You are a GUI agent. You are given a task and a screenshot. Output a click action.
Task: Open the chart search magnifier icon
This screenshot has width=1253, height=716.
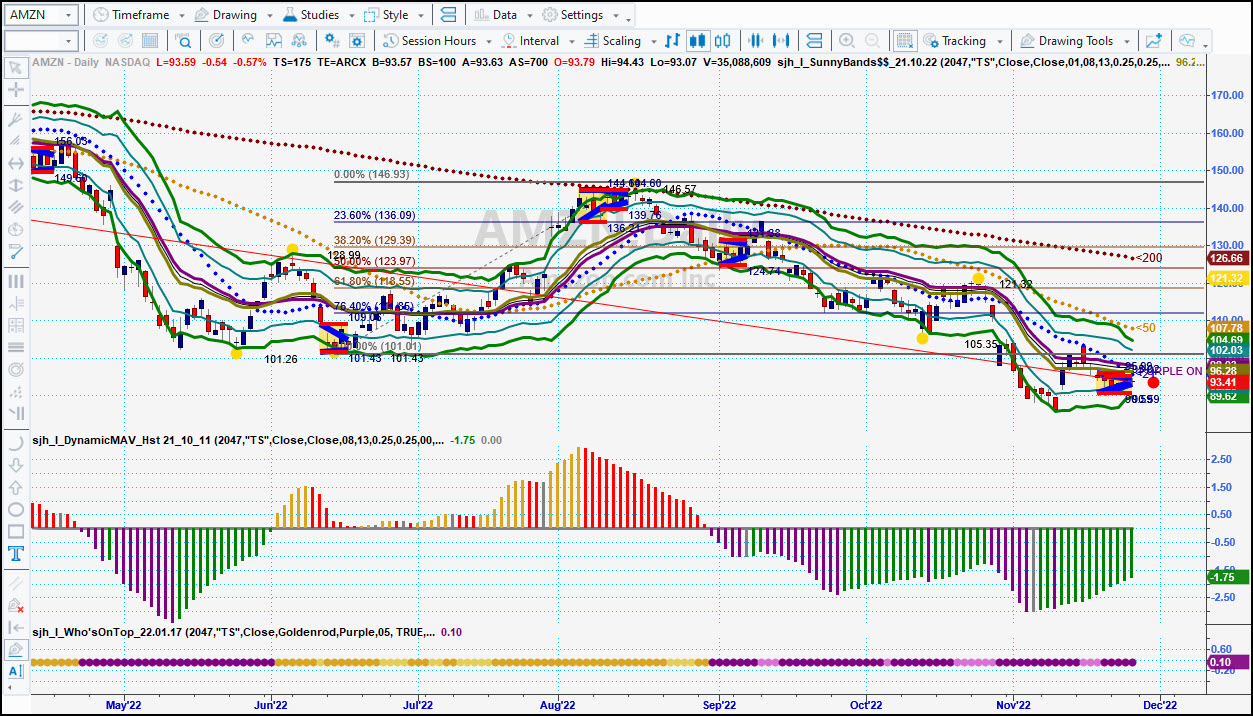(x=185, y=41)
